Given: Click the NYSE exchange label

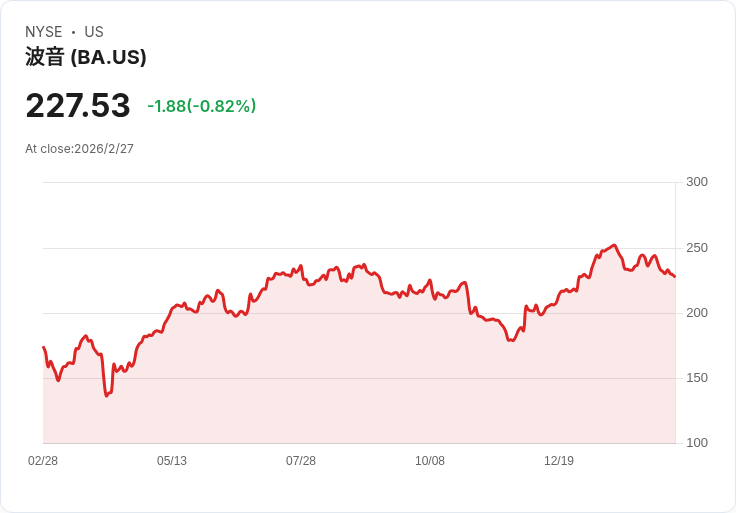Looking at the screenshot, I should point(44,32).
